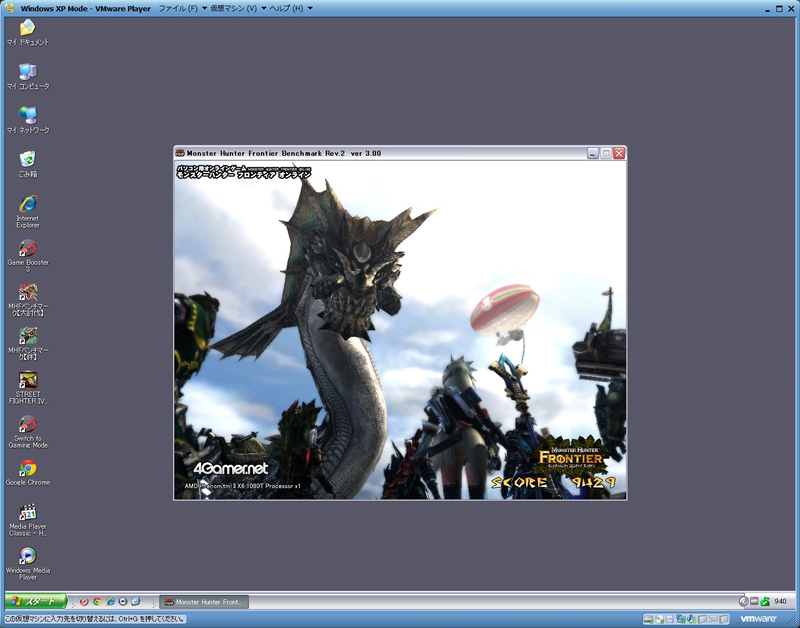
Task: Select the Switch to Gaming Mode shortcut
Action: 28,432
